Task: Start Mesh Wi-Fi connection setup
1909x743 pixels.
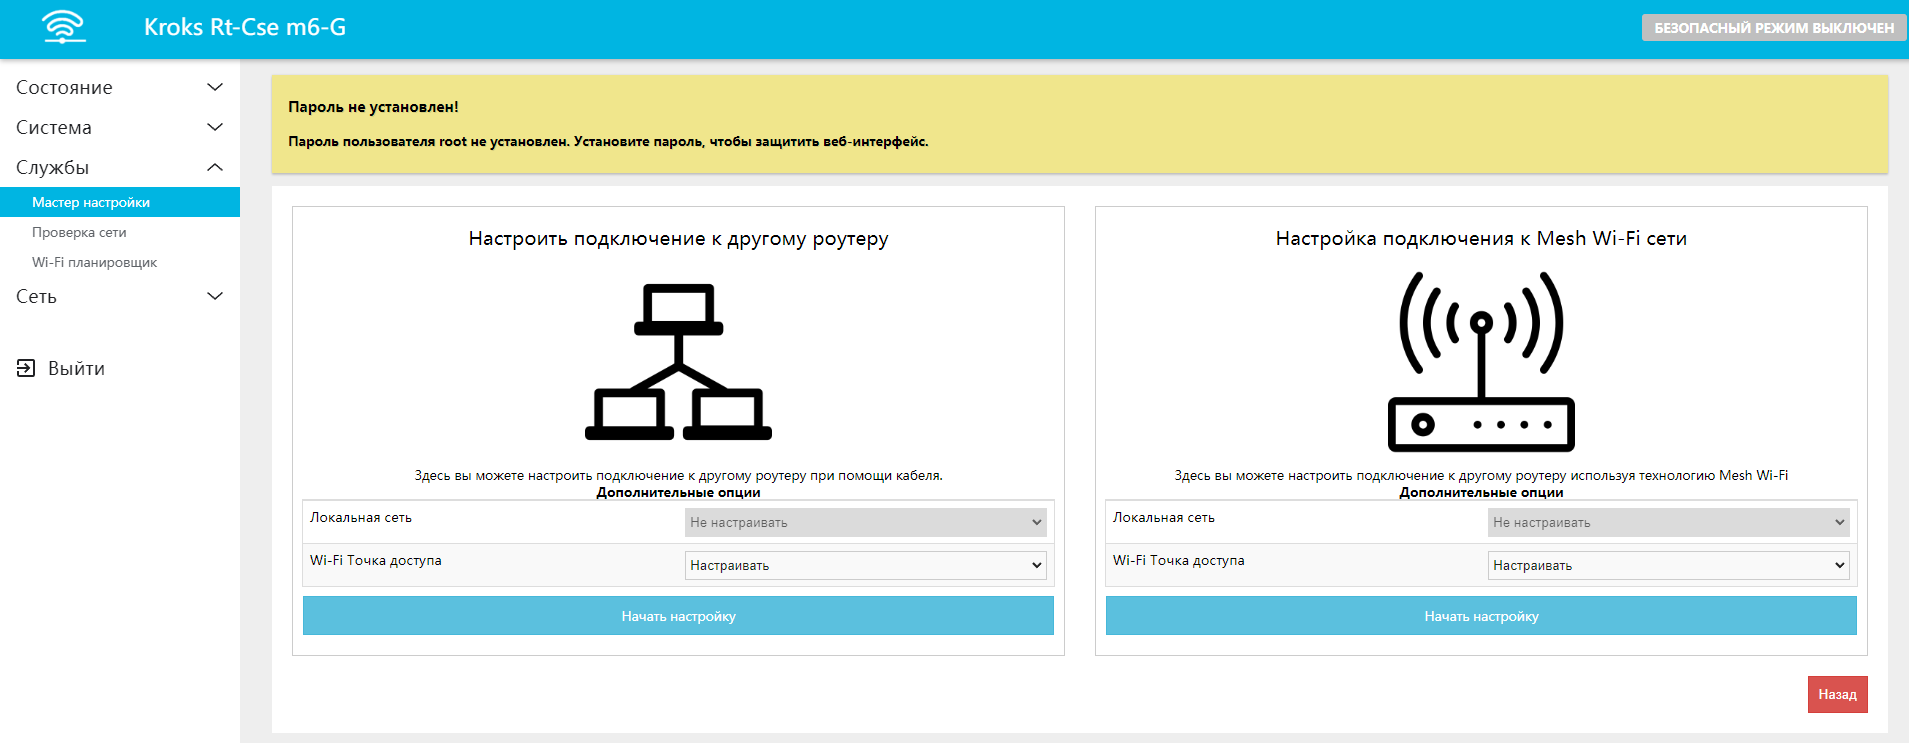Action: click(x=1481, y=616)
